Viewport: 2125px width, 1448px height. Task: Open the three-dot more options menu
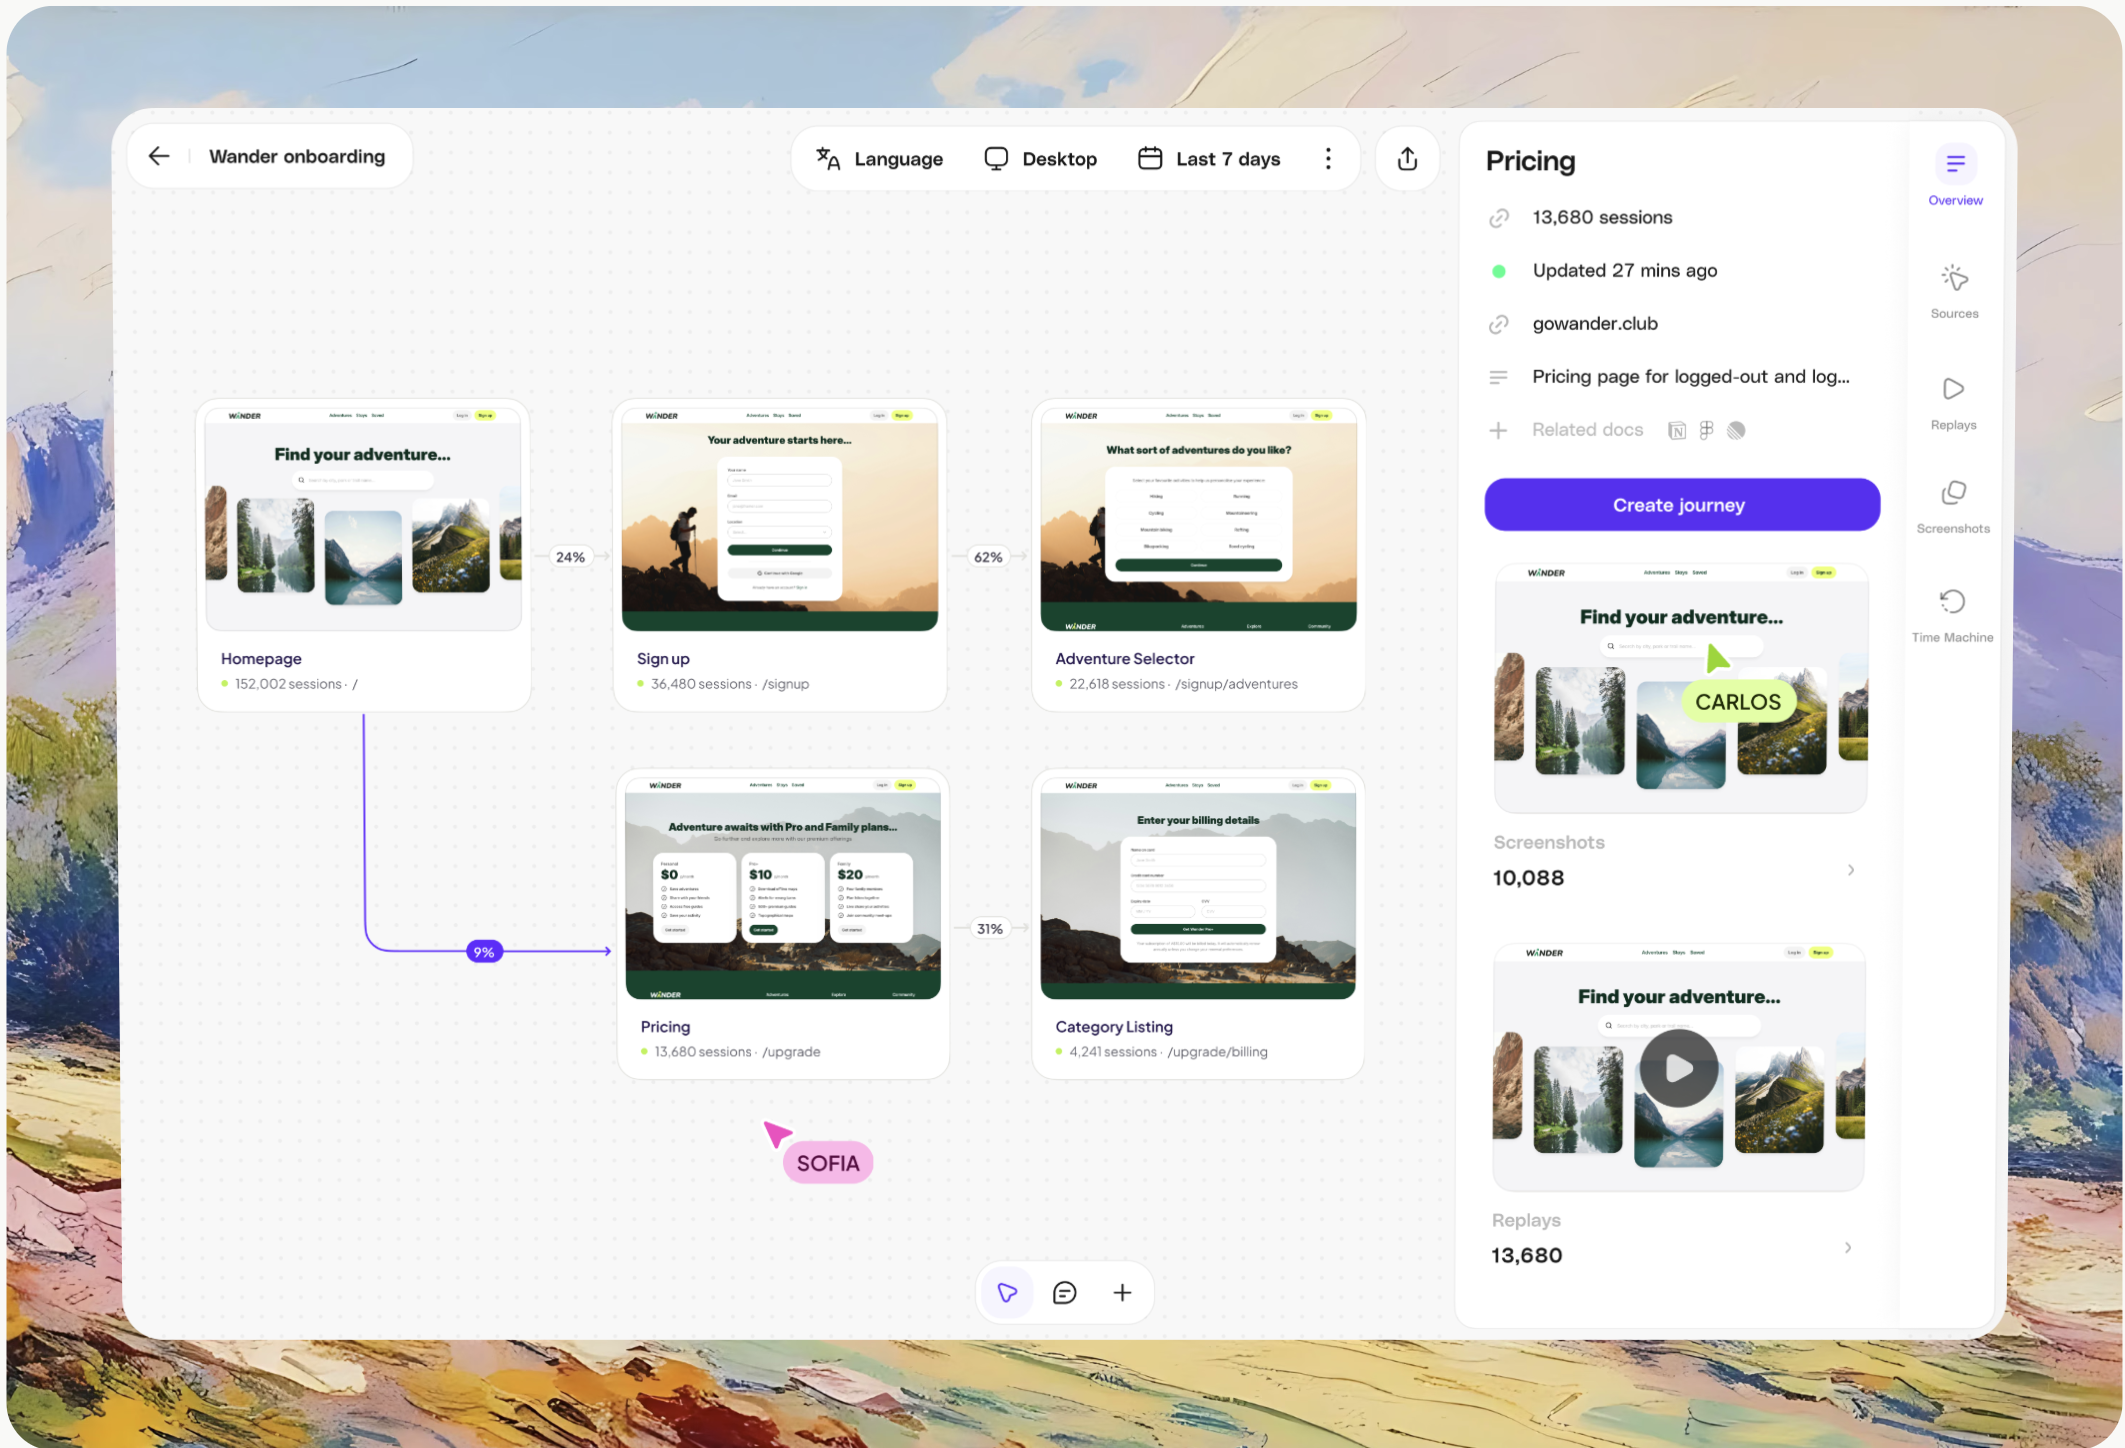click(1328, 158)
